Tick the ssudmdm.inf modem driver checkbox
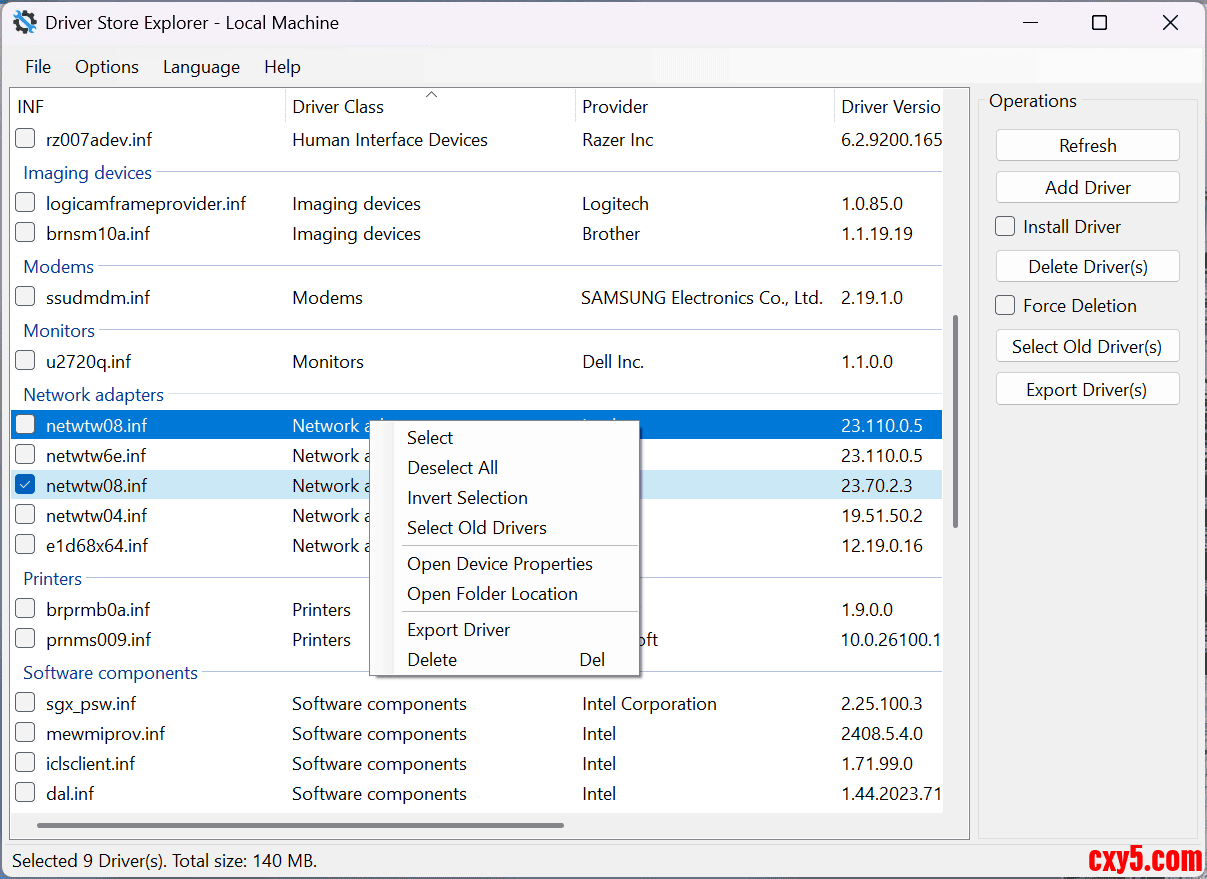This screenshot has width=1207, height=879. [26, 297]
